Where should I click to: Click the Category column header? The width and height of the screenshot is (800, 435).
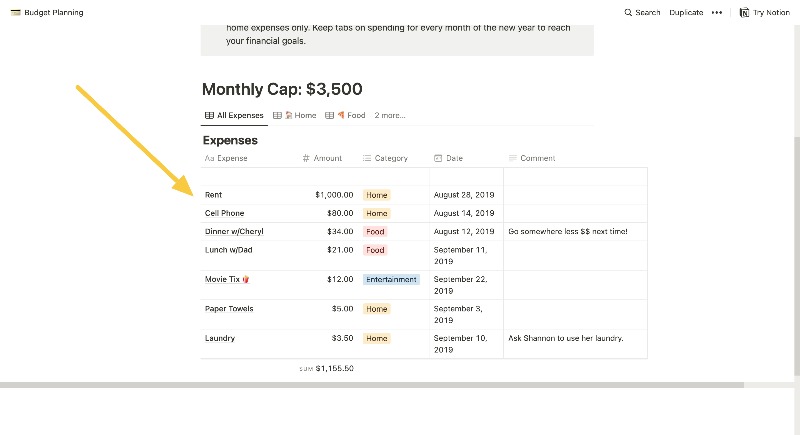pos(385,158)
